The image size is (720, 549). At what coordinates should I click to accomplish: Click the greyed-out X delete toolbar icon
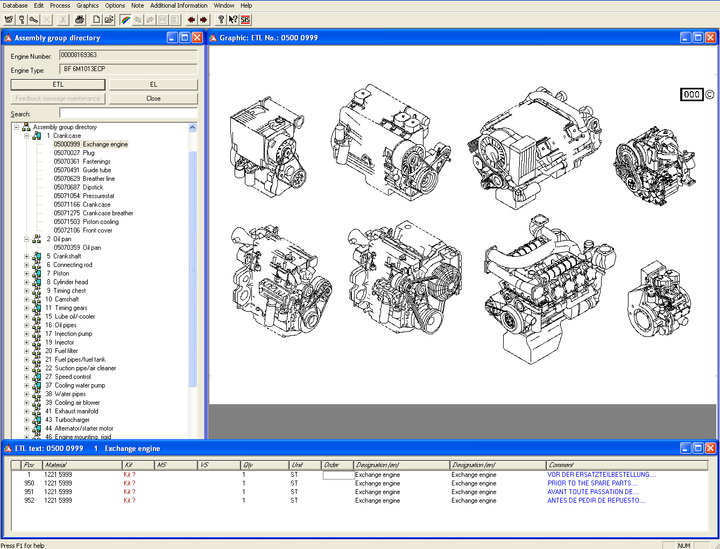pyautogui.click(x=46, y=19)
